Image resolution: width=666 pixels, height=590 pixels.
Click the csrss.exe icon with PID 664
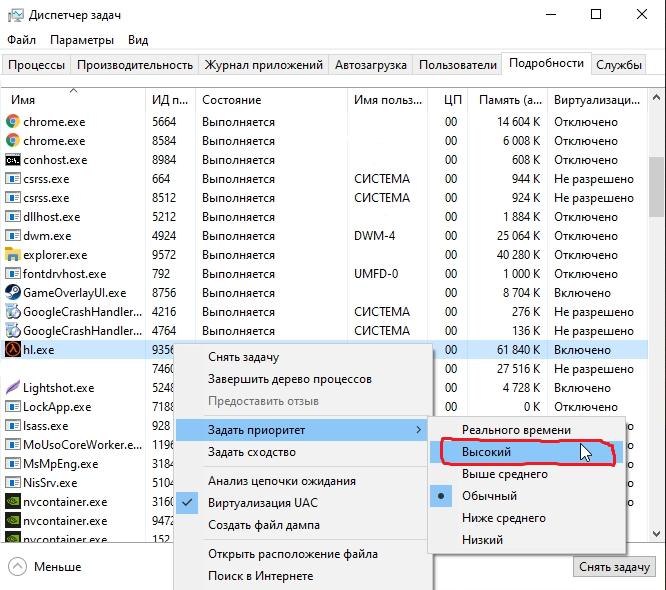click(x=13, y=178)
